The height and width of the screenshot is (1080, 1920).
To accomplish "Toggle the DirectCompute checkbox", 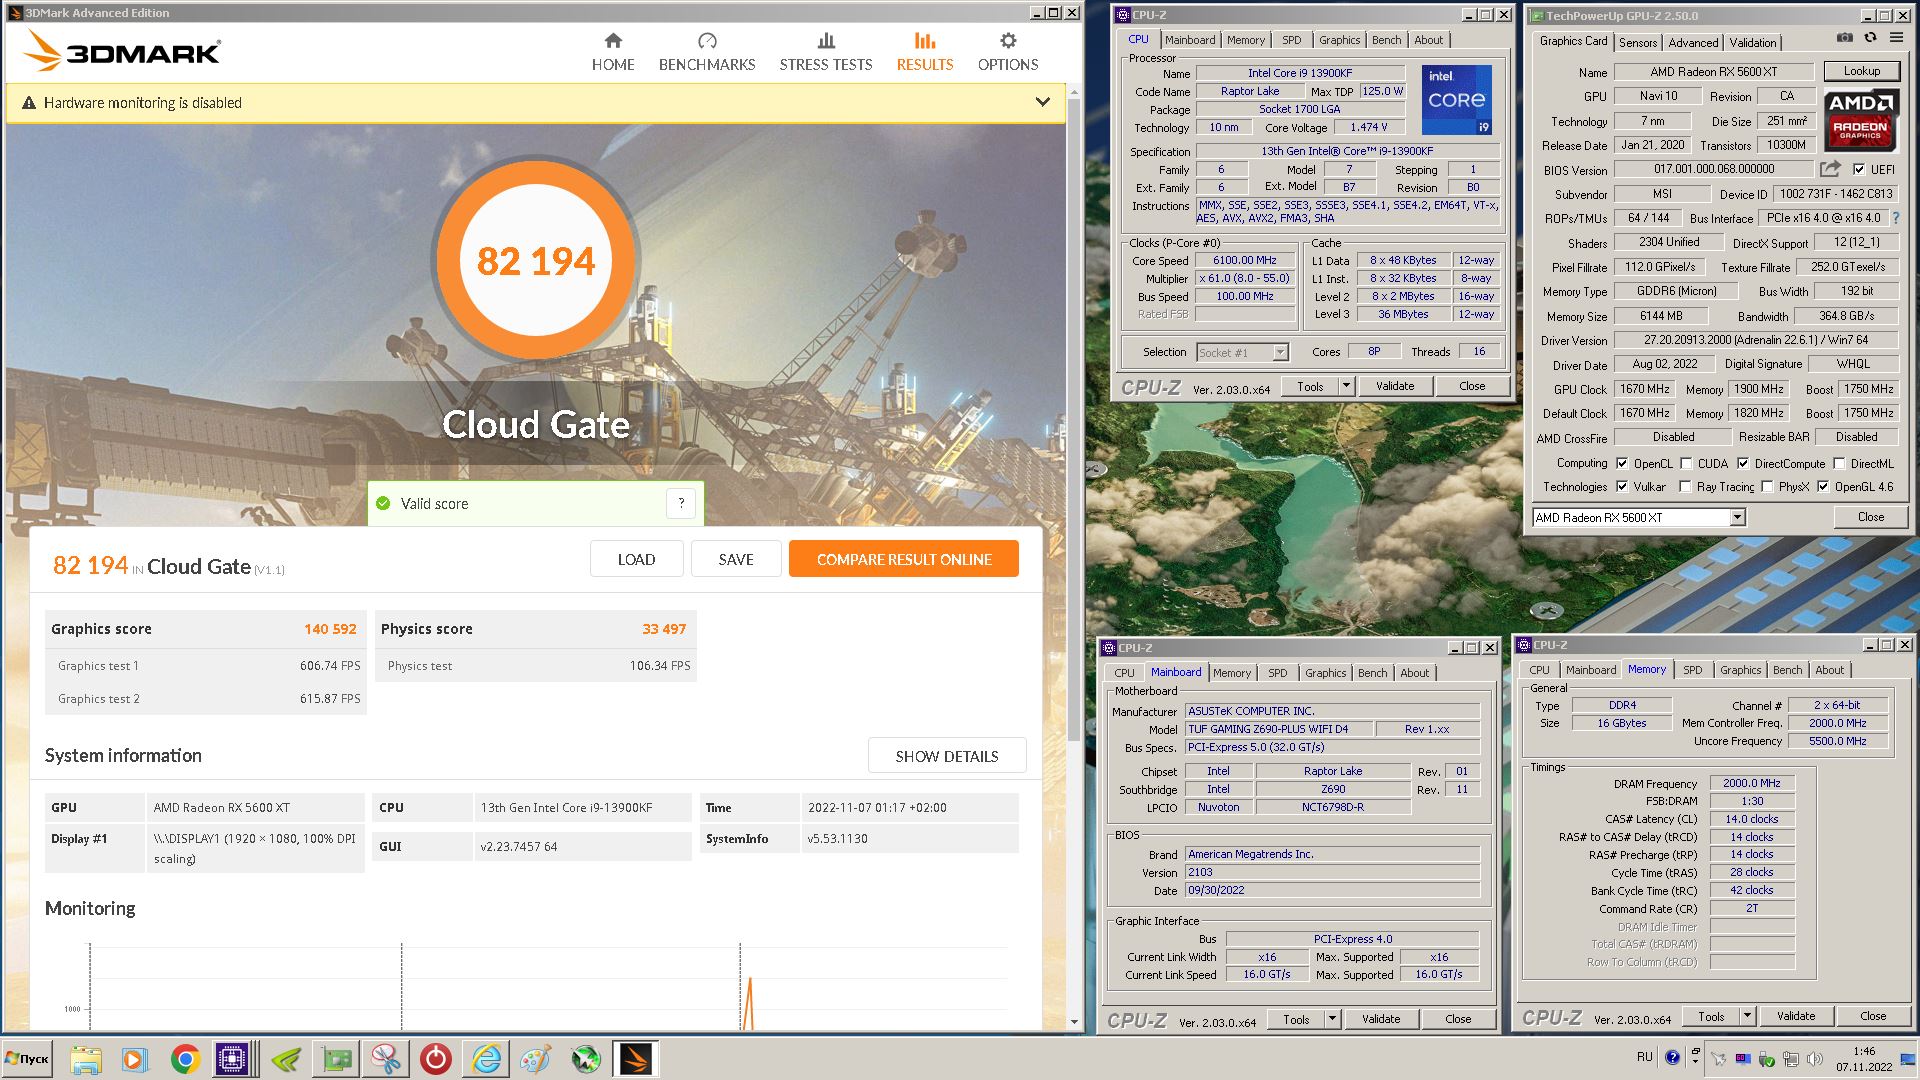I will pyautogui.click(x=1743, y=463).
